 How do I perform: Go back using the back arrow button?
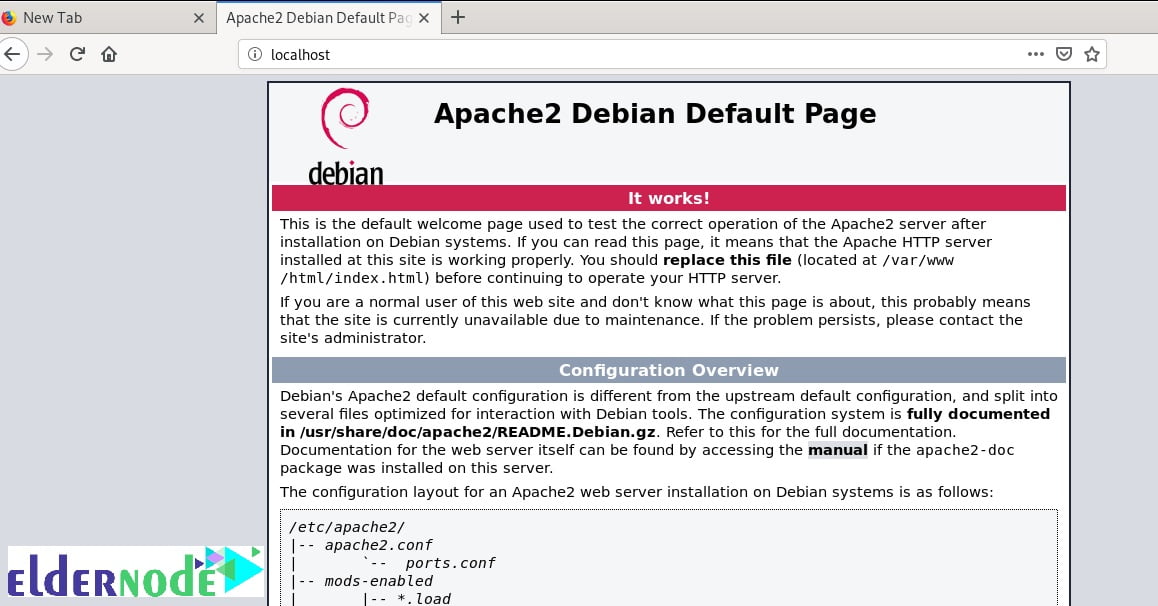click(x=12, y=54)
